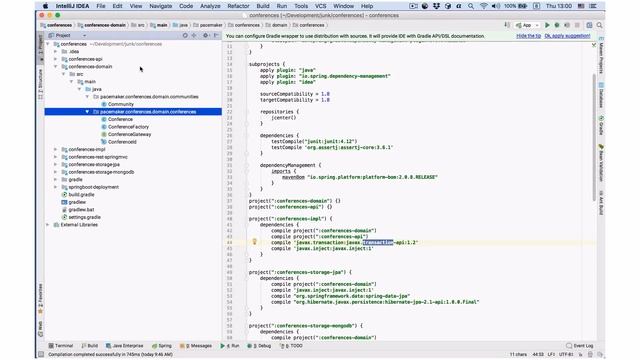Open the Gradle side tool window
Screen dimensions: 640x360
point(601,125)
